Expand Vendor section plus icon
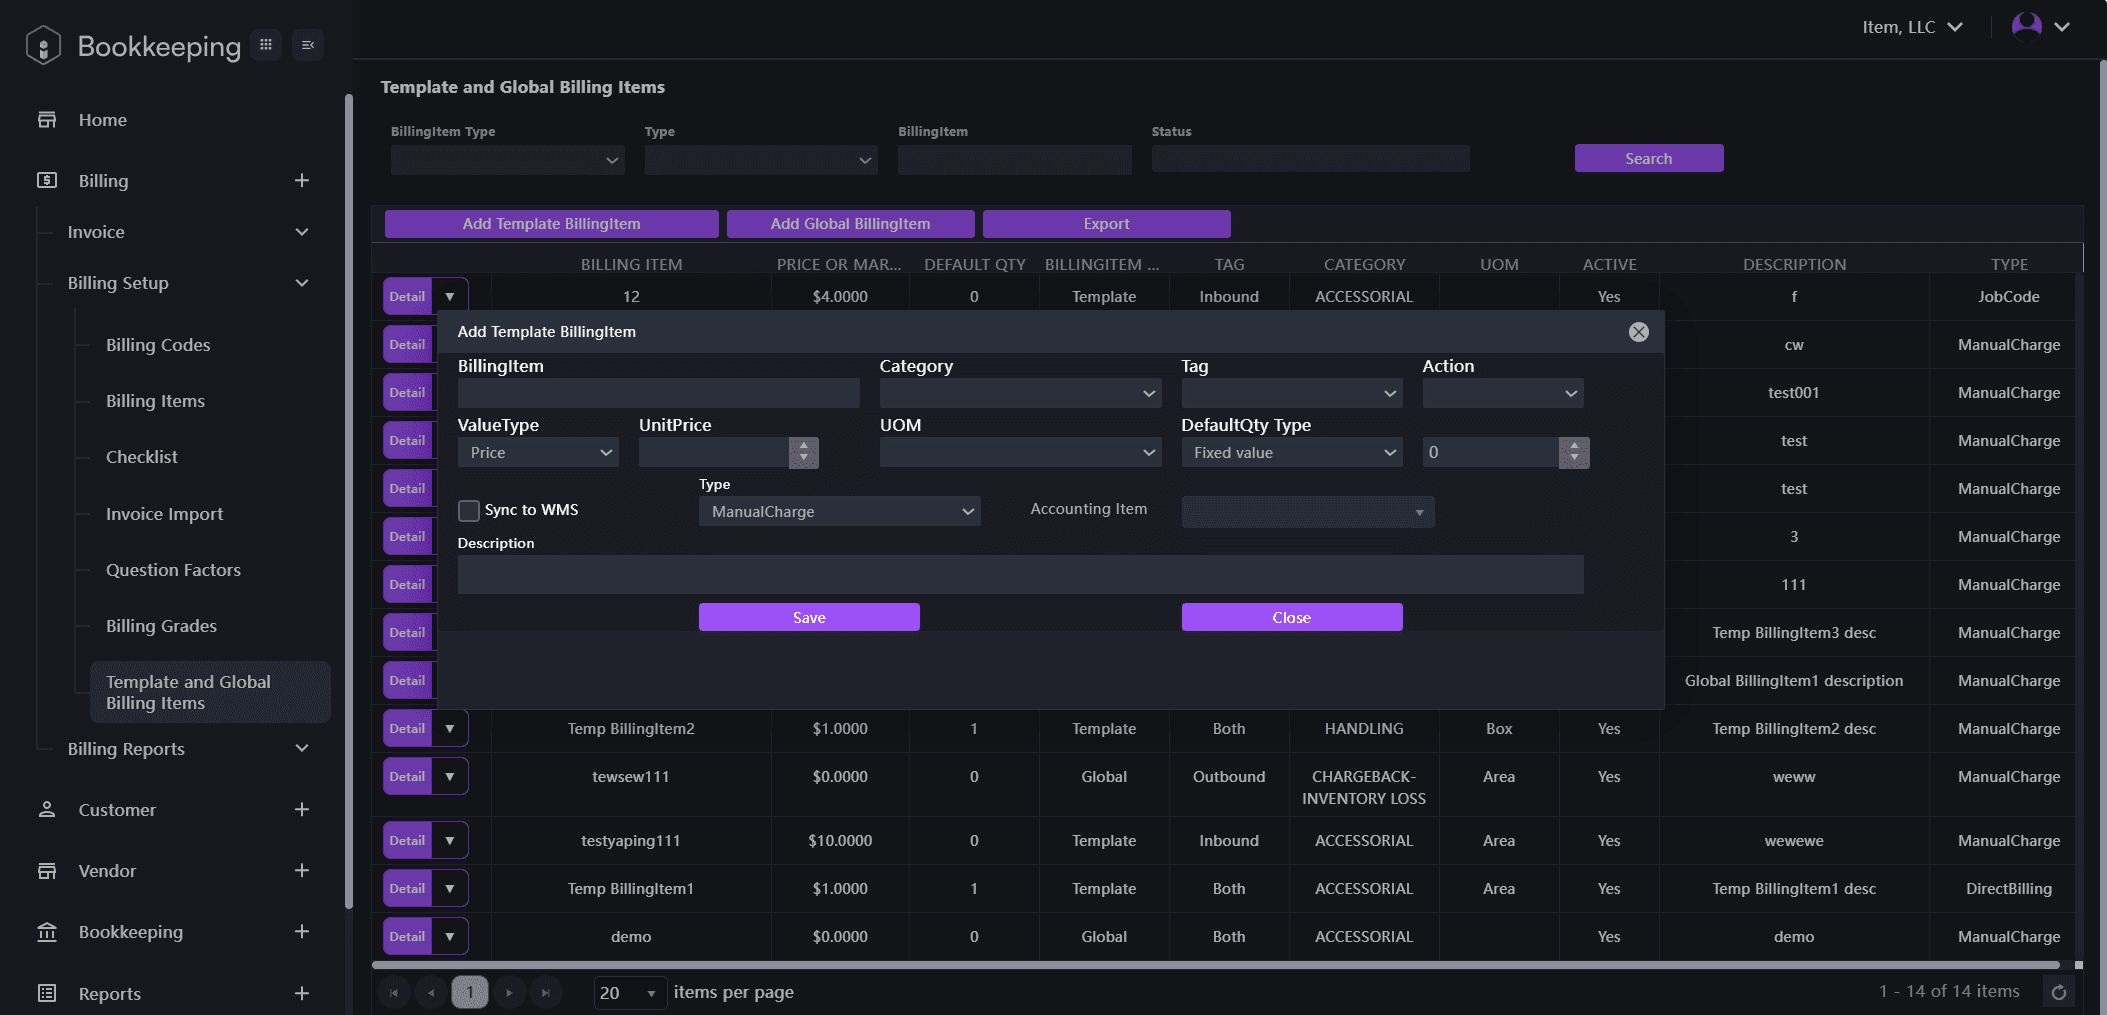 (302, 870)
